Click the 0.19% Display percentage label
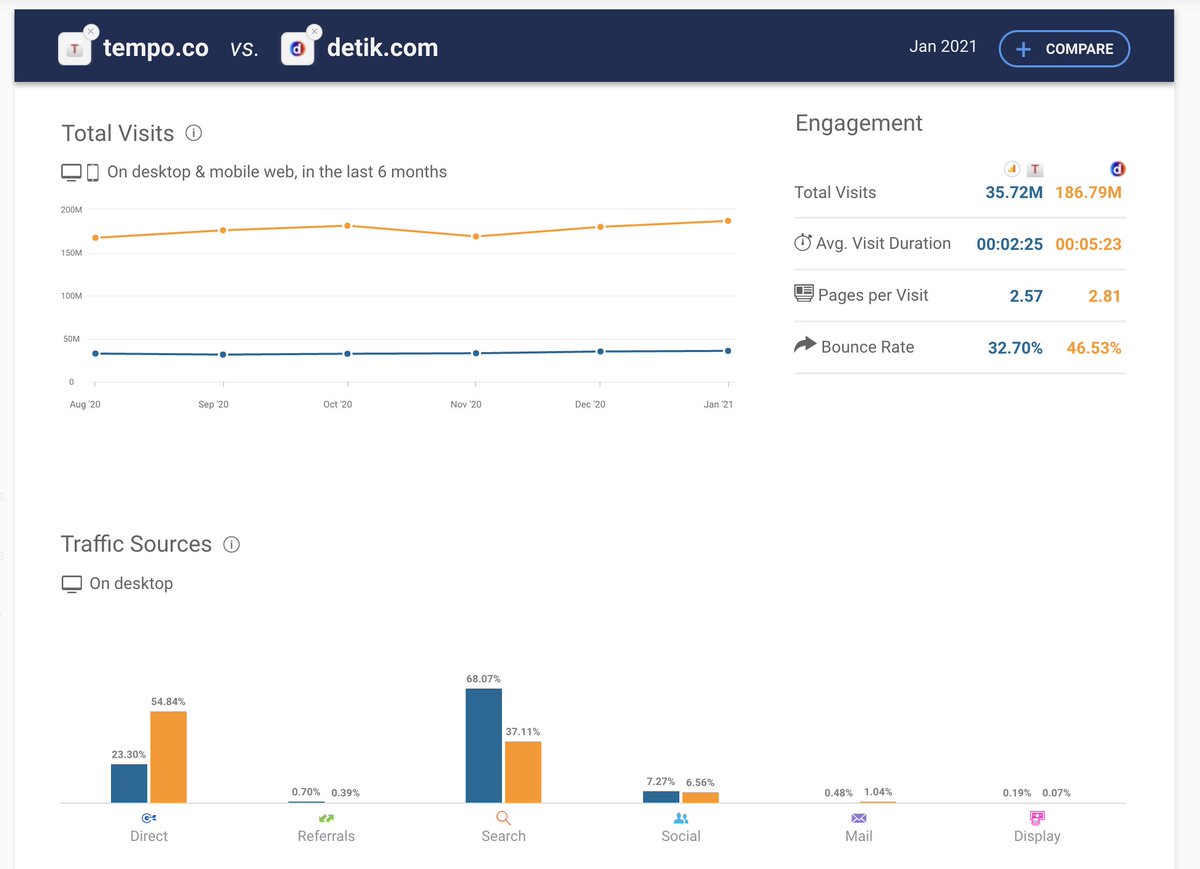Screen dimensions: 1200x869 tap(1017, 793)
